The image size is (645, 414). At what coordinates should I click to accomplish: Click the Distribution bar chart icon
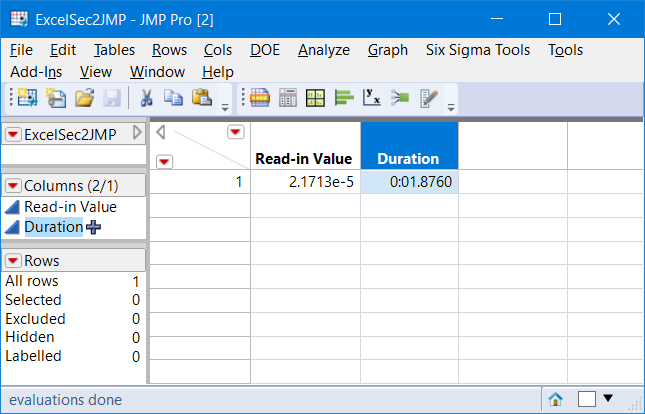[x=344, y=98]
